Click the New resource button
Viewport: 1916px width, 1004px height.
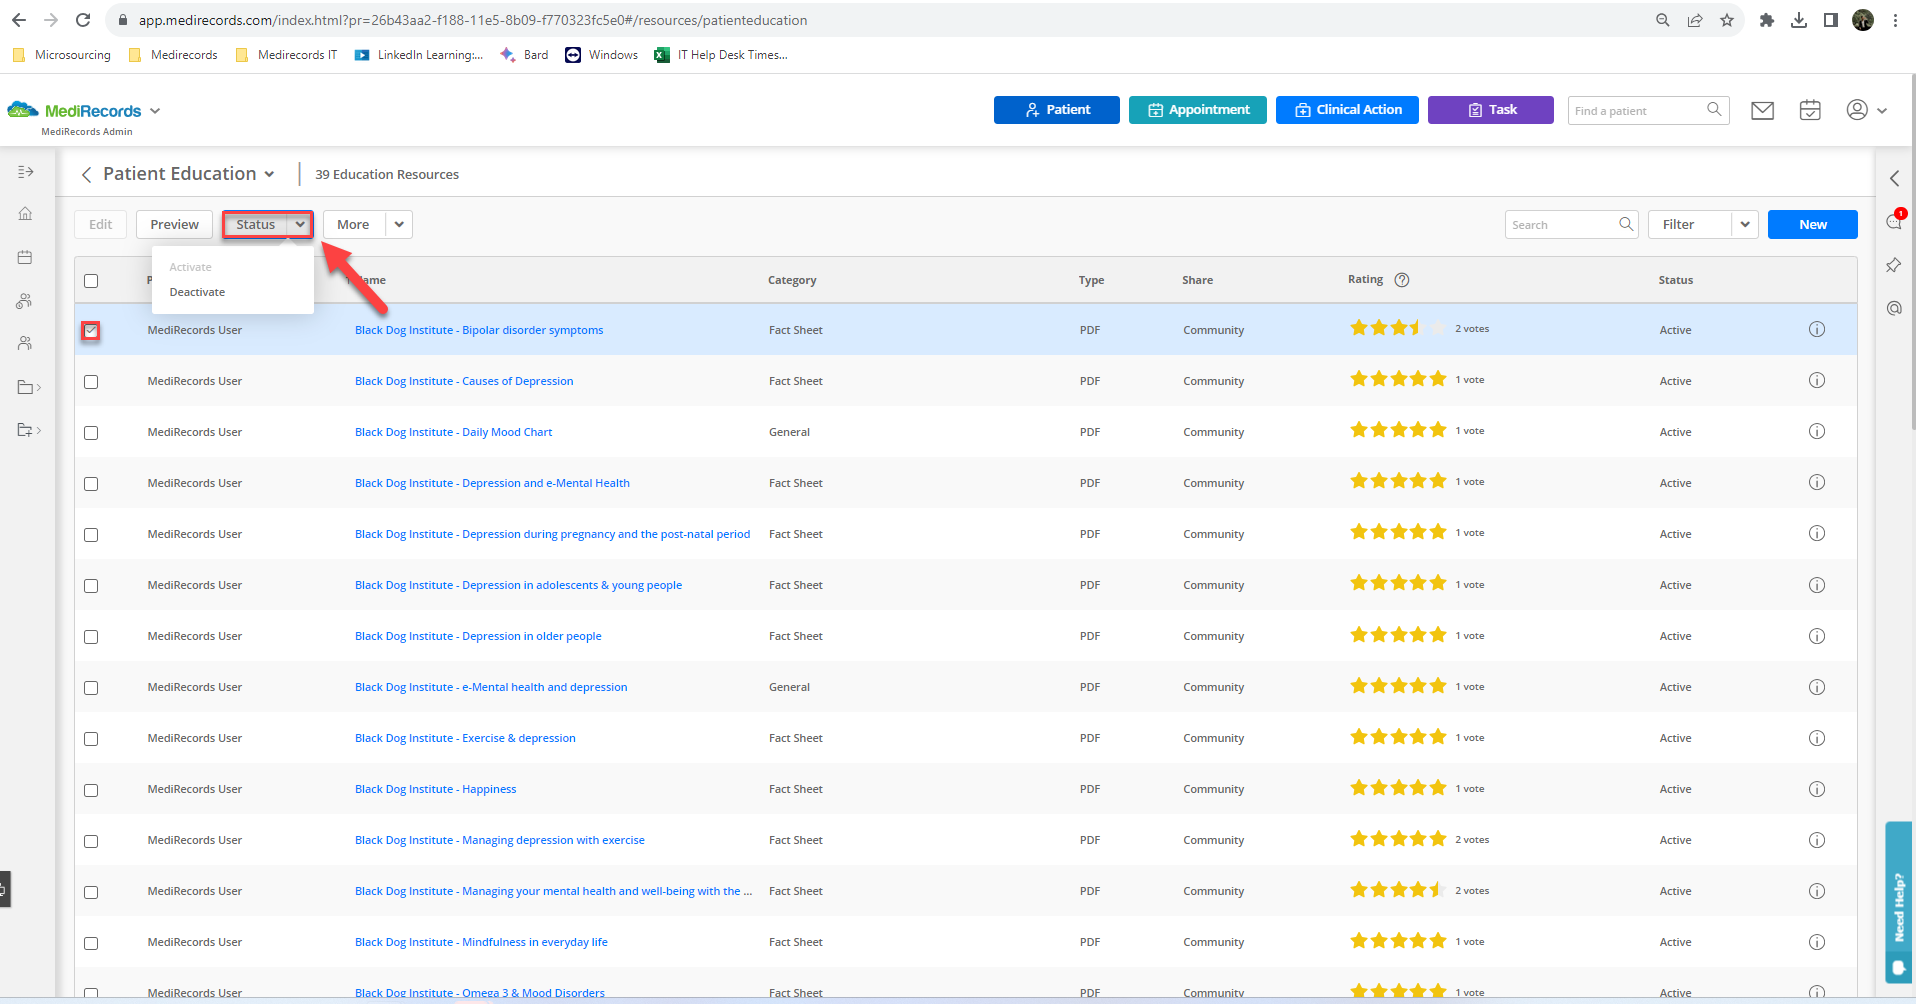pos(1812,225)
